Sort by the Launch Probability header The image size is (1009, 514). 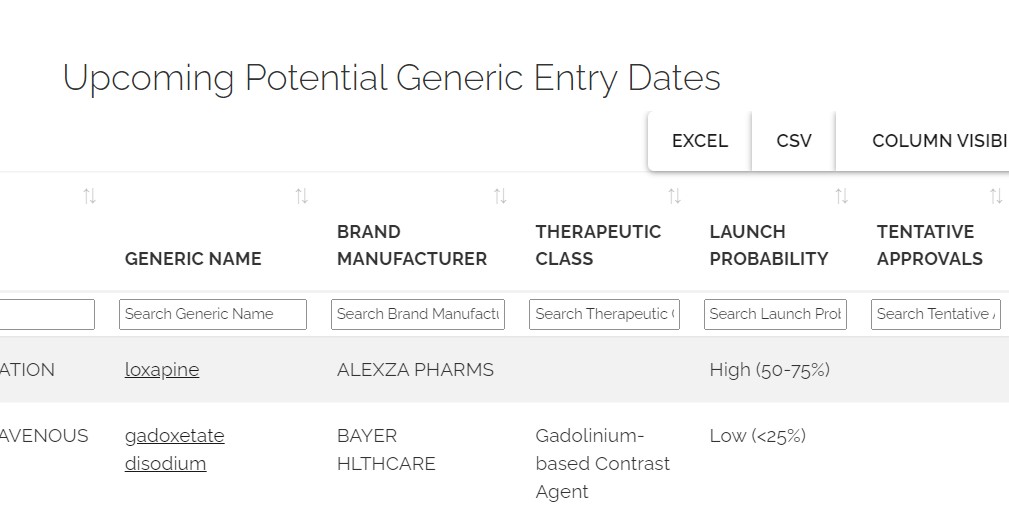tap(768, 245)
